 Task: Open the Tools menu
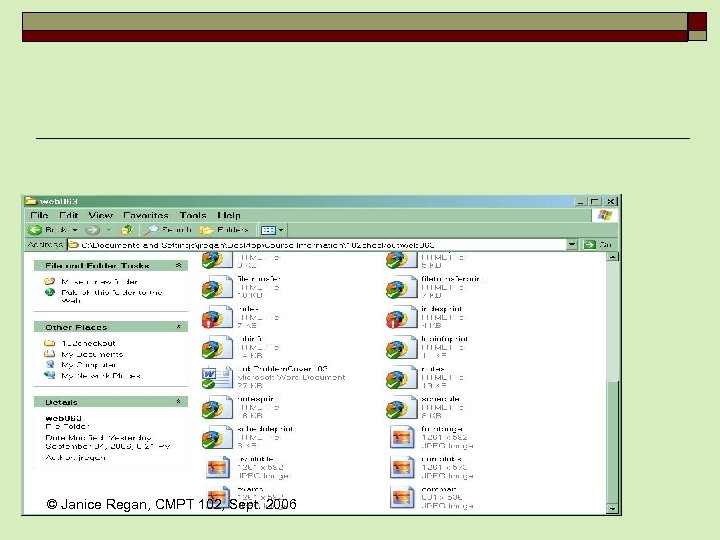tap(193, 215)
